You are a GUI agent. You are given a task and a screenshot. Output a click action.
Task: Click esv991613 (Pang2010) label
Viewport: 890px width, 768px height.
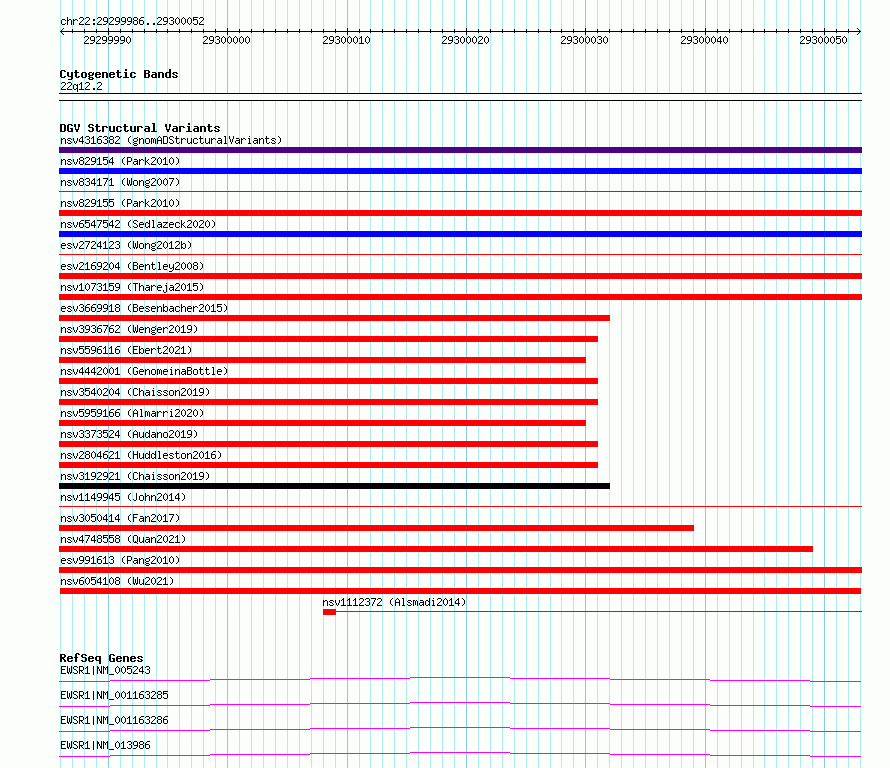[120, 560]
